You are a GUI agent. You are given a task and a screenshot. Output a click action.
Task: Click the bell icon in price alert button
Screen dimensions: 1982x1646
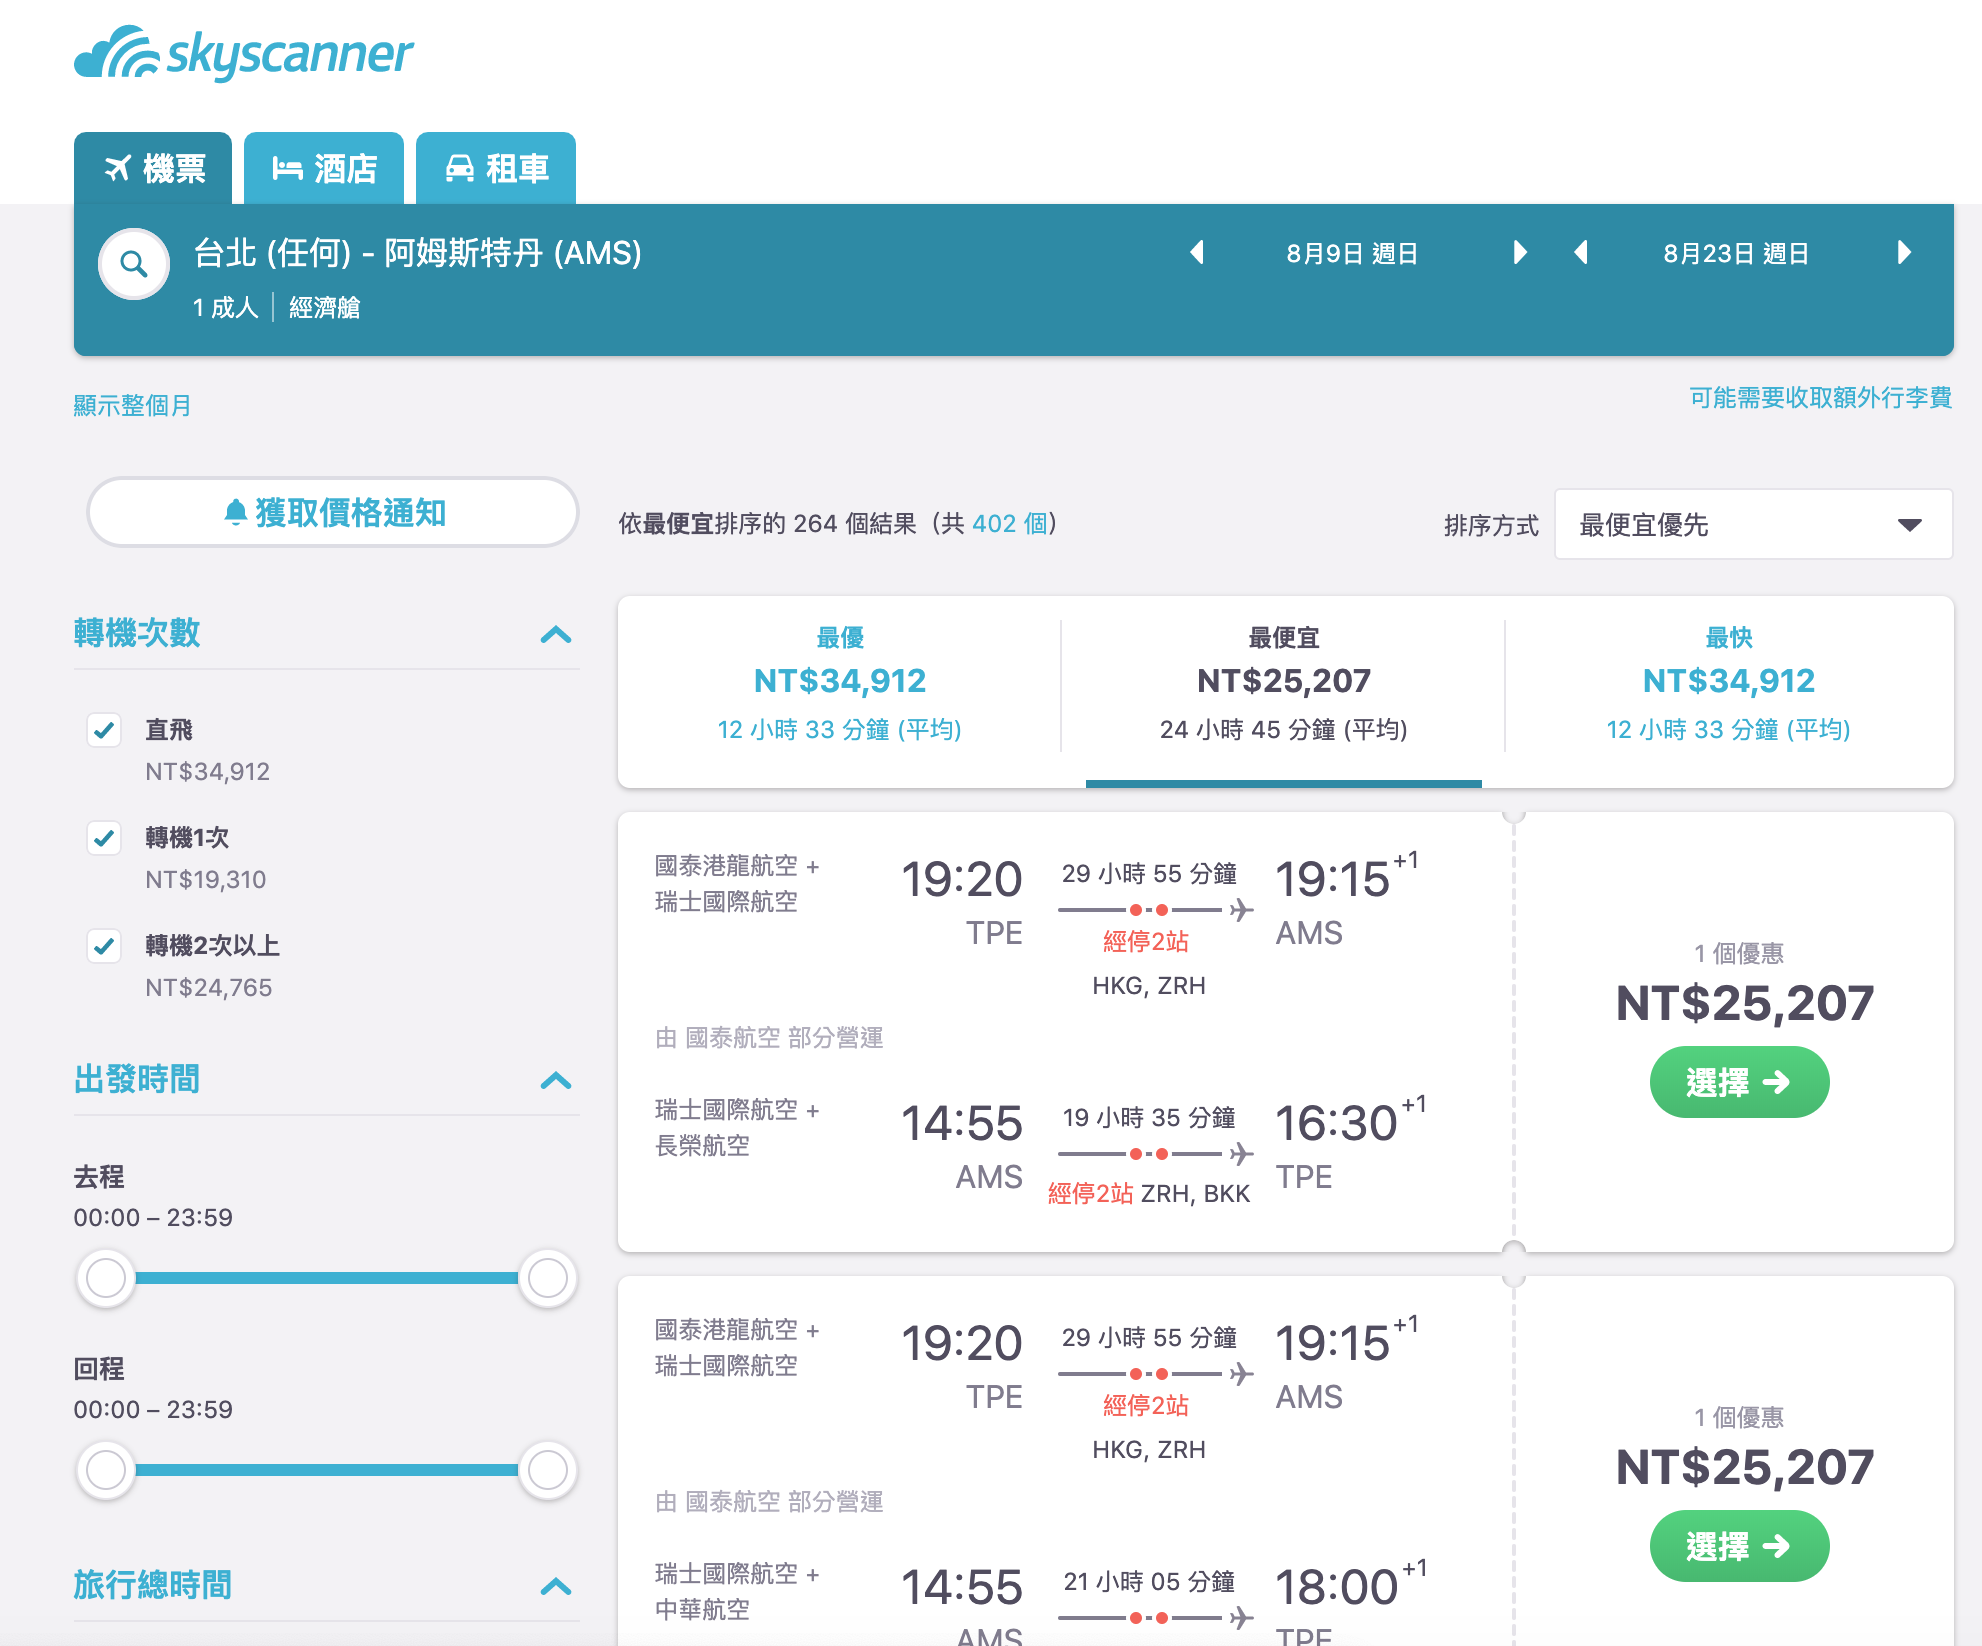click(235, 512)
